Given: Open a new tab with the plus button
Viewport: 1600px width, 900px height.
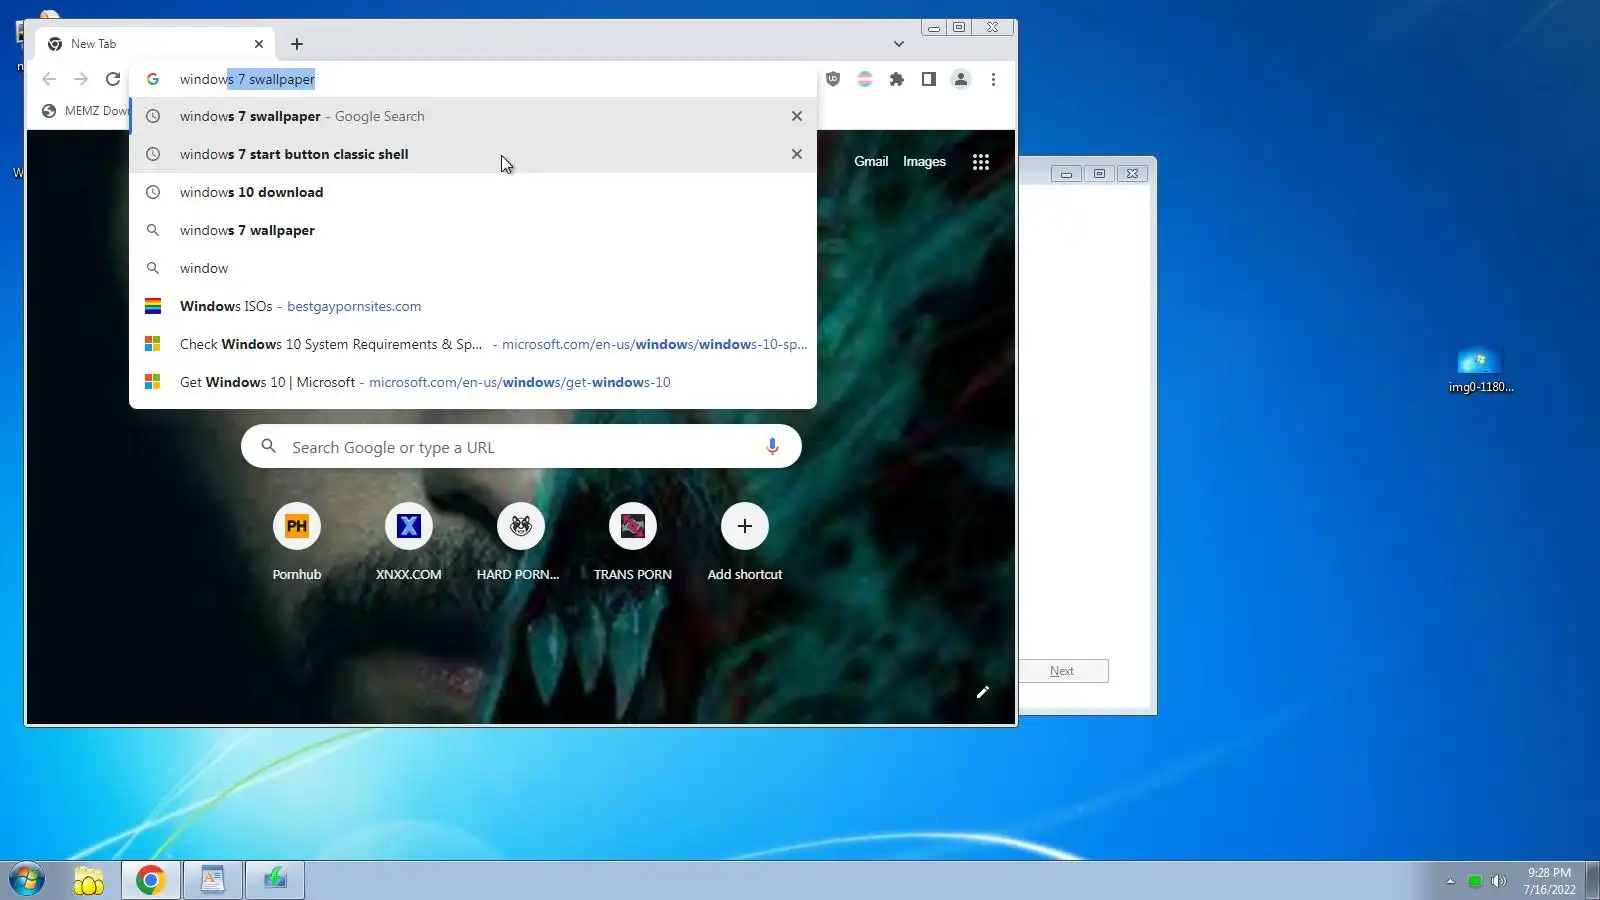Looking at the screenshot, I should [x=297, y=44].
